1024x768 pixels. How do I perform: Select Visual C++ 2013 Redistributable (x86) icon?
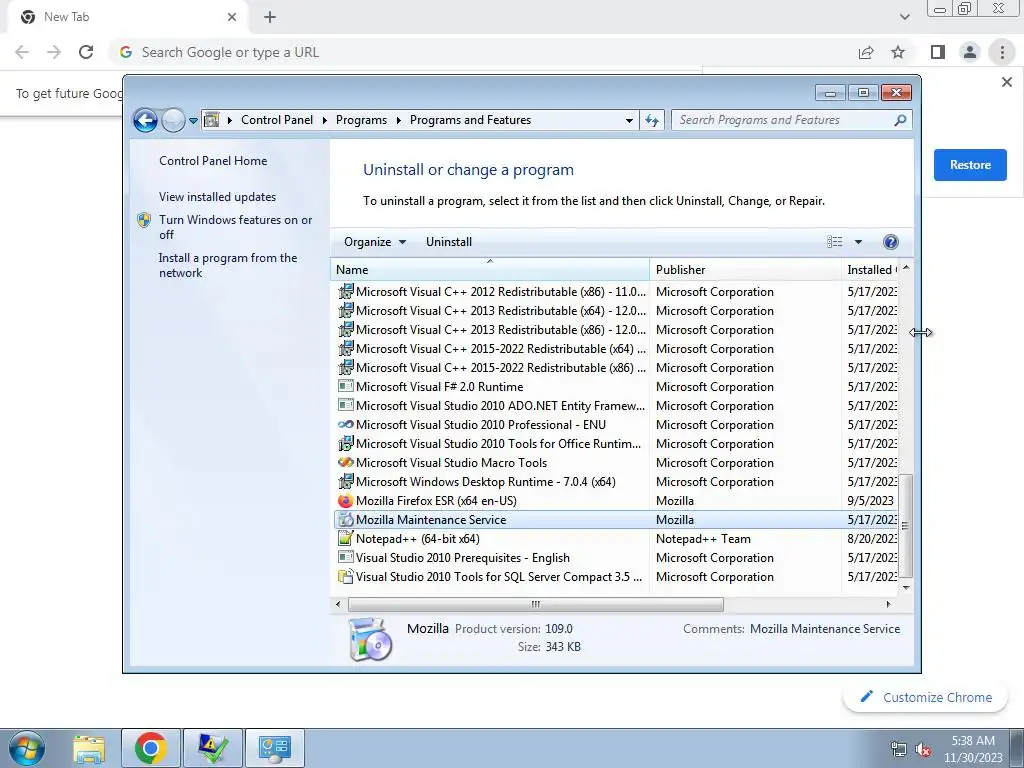coord(345,329)
